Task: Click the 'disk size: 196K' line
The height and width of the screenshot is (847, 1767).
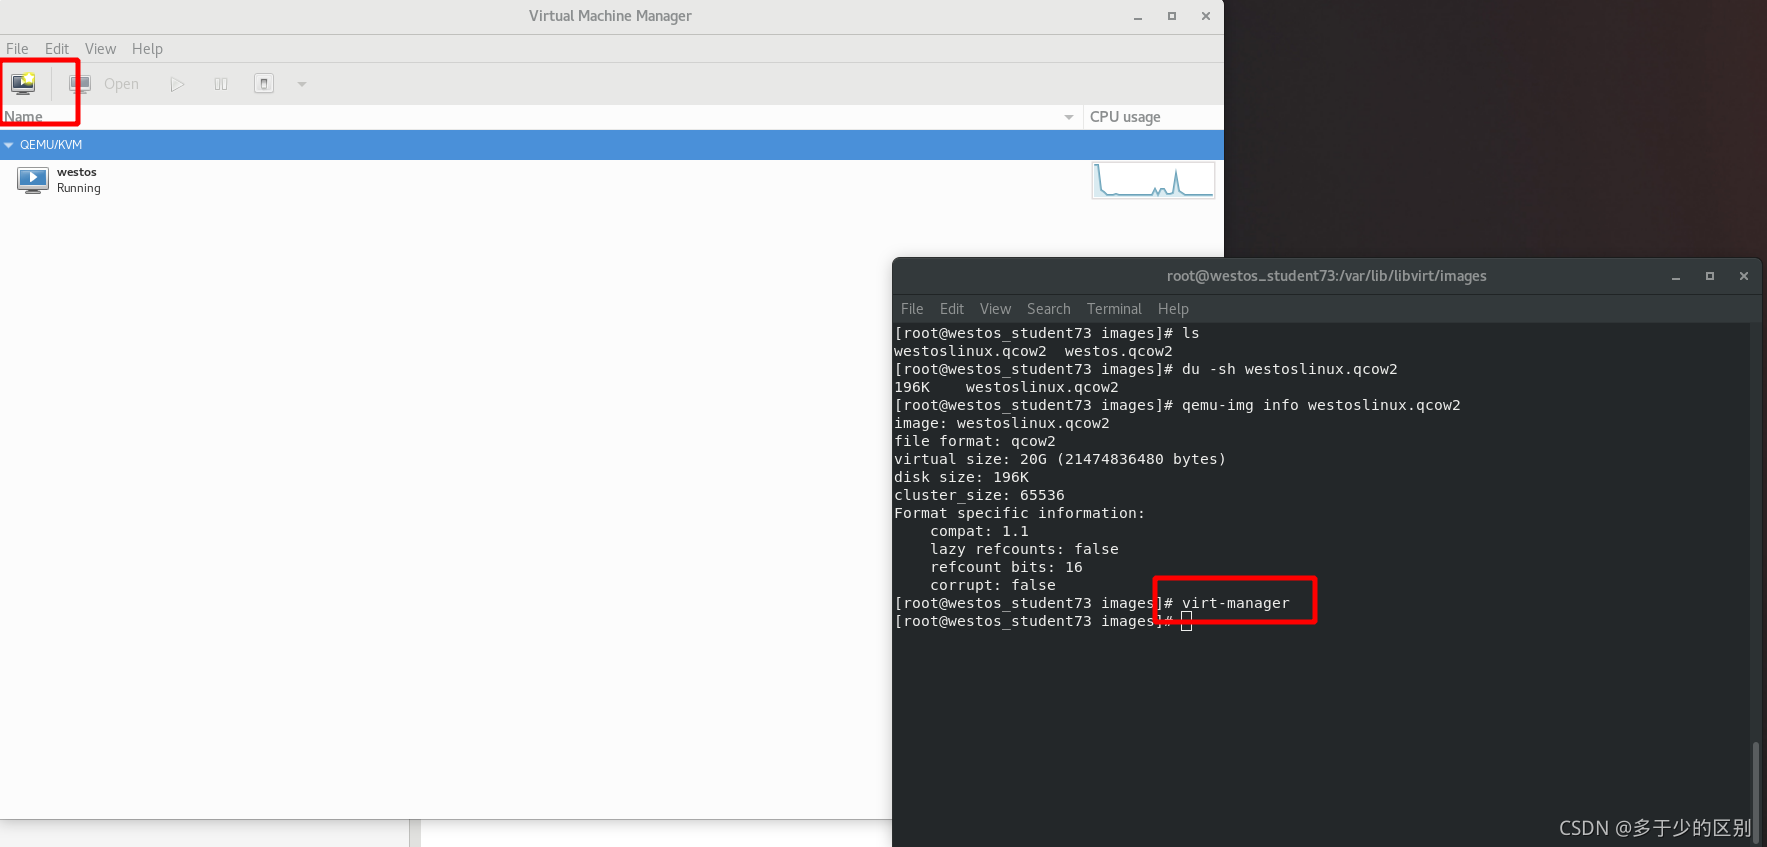Action: point(961,477)
